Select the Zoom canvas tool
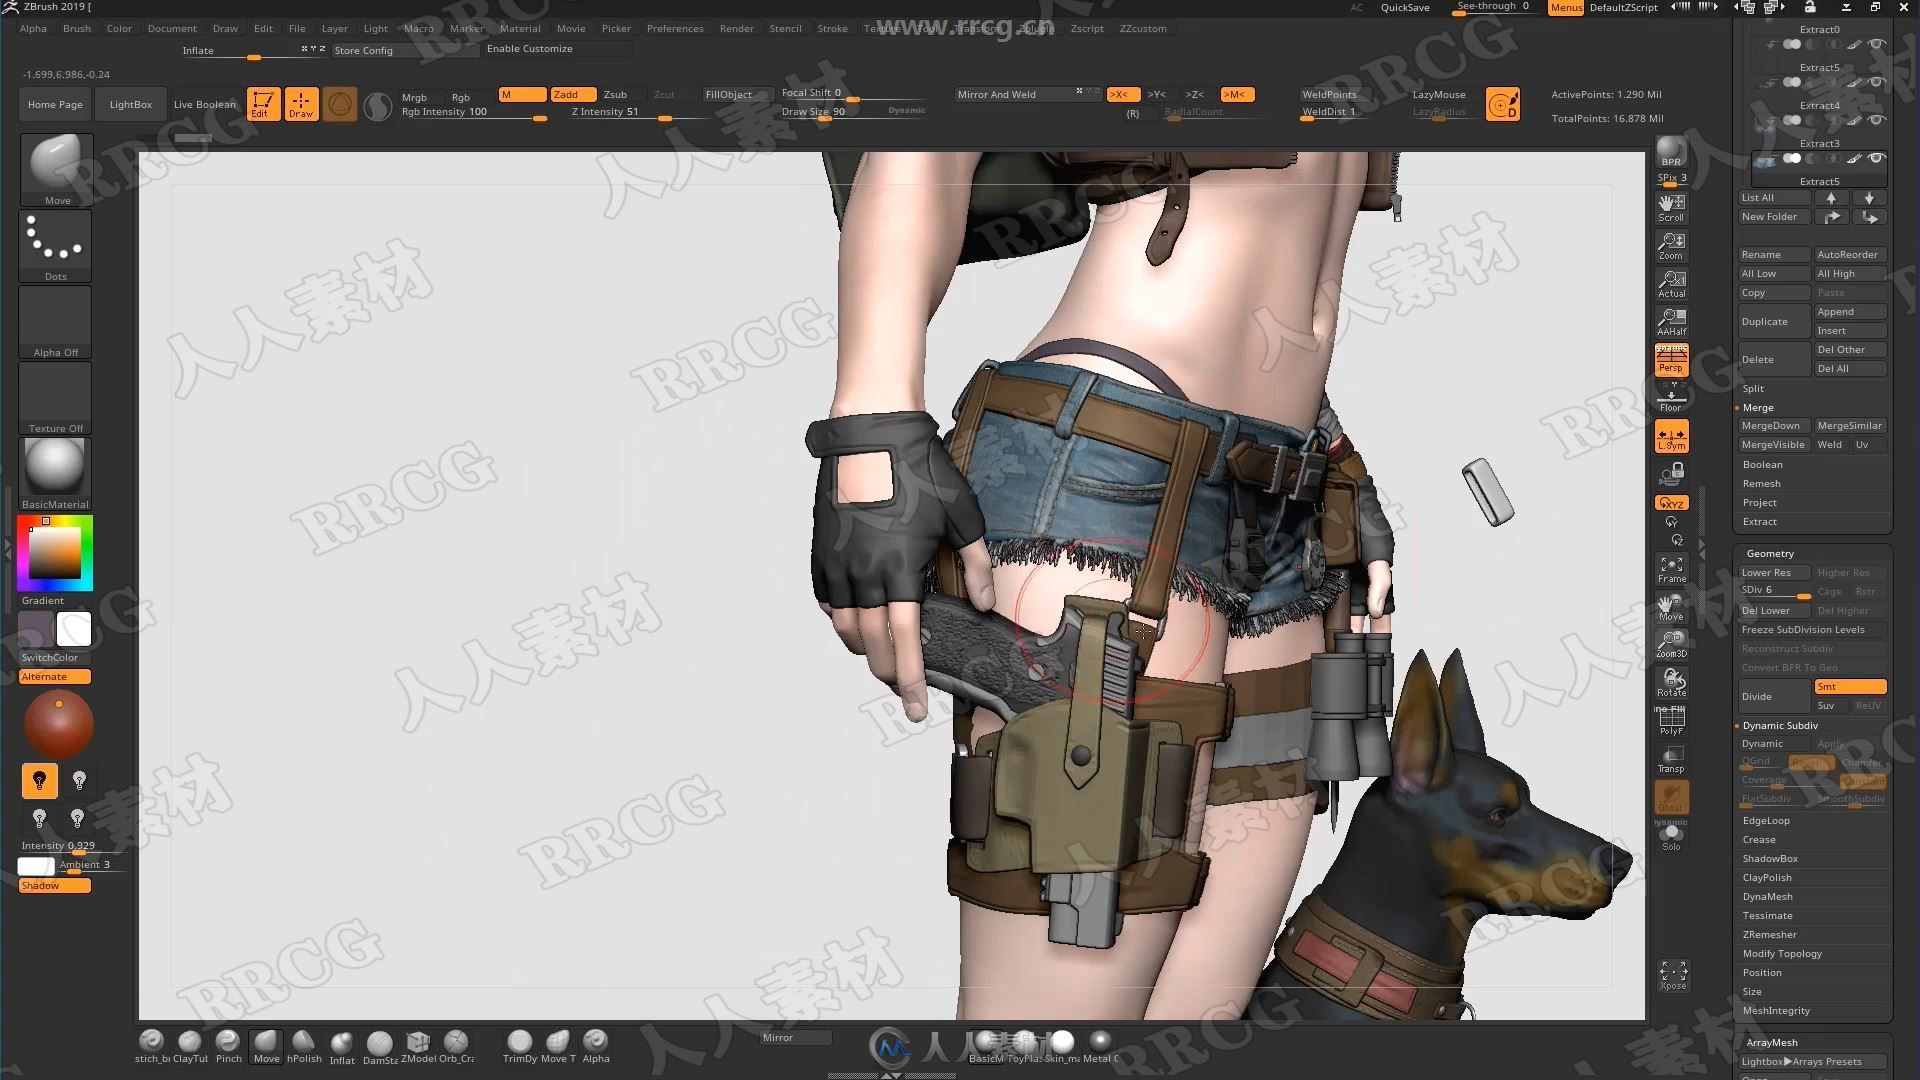The height and width of the screenshot is (1080, 1920). (1671, 246)
